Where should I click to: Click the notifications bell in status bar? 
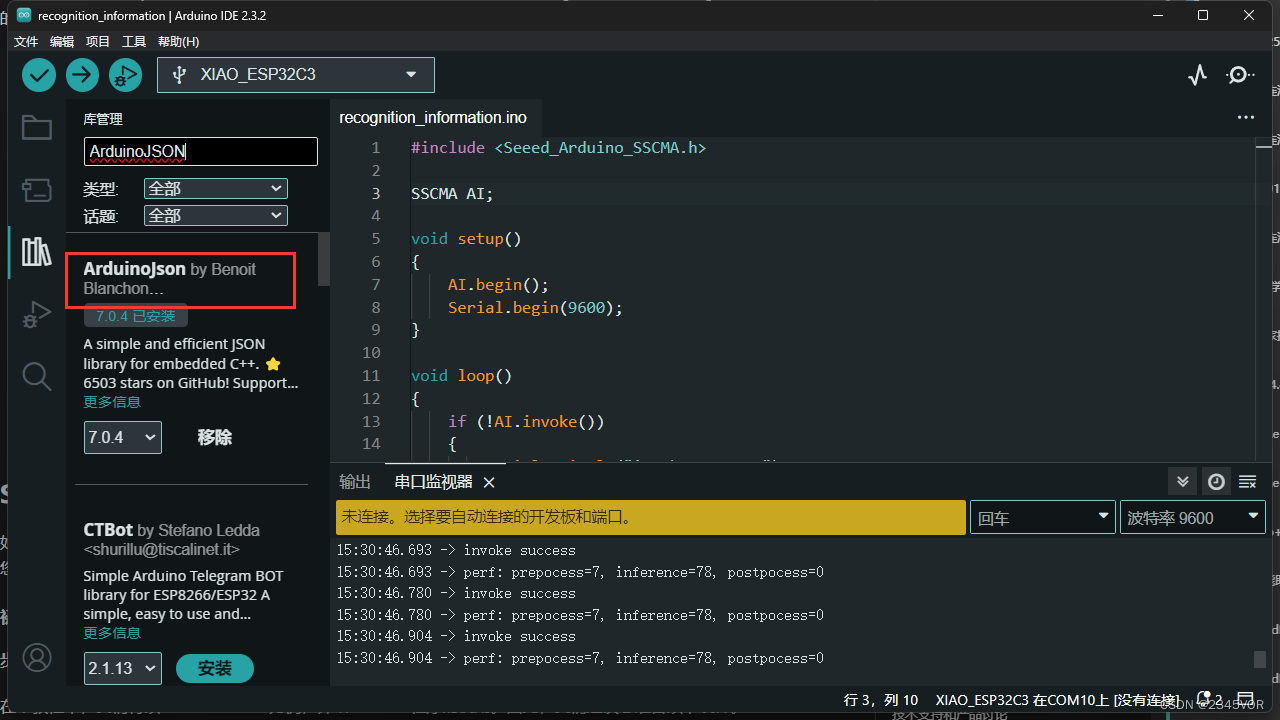(x=1205, y=699)
